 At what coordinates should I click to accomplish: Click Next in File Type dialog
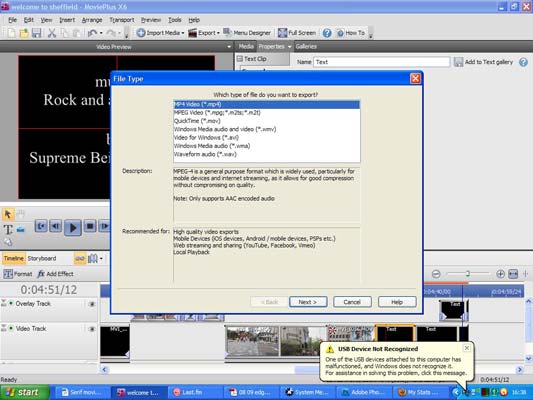[x=308, y=302]
